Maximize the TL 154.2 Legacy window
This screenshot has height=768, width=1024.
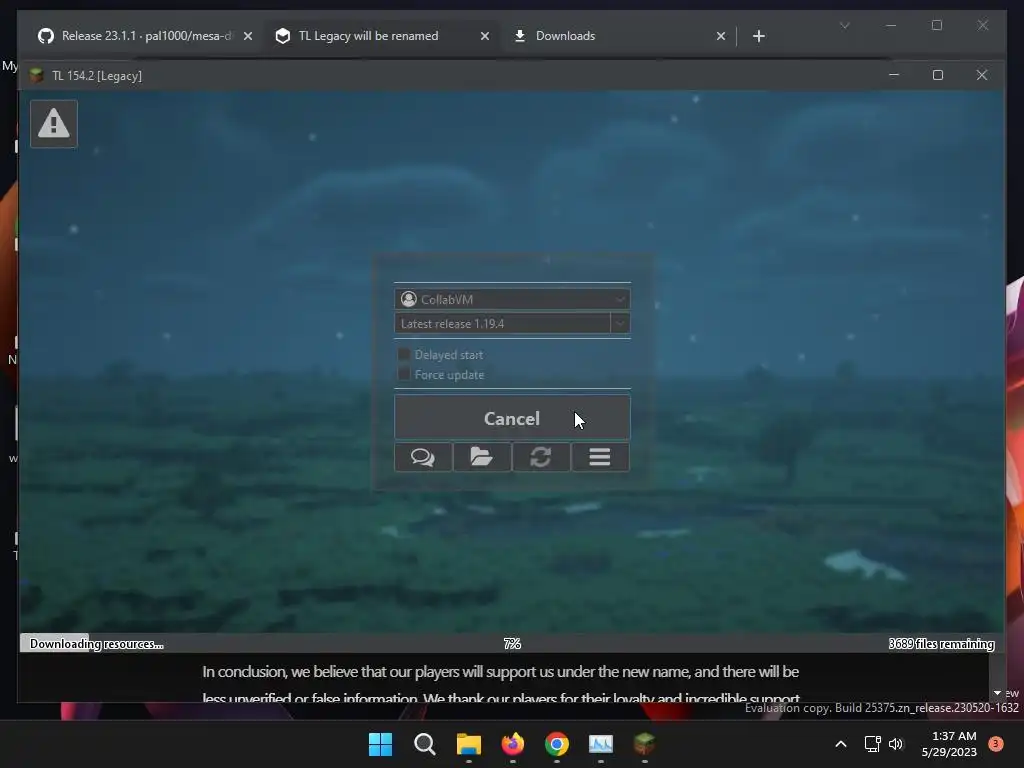click(938, 75)
